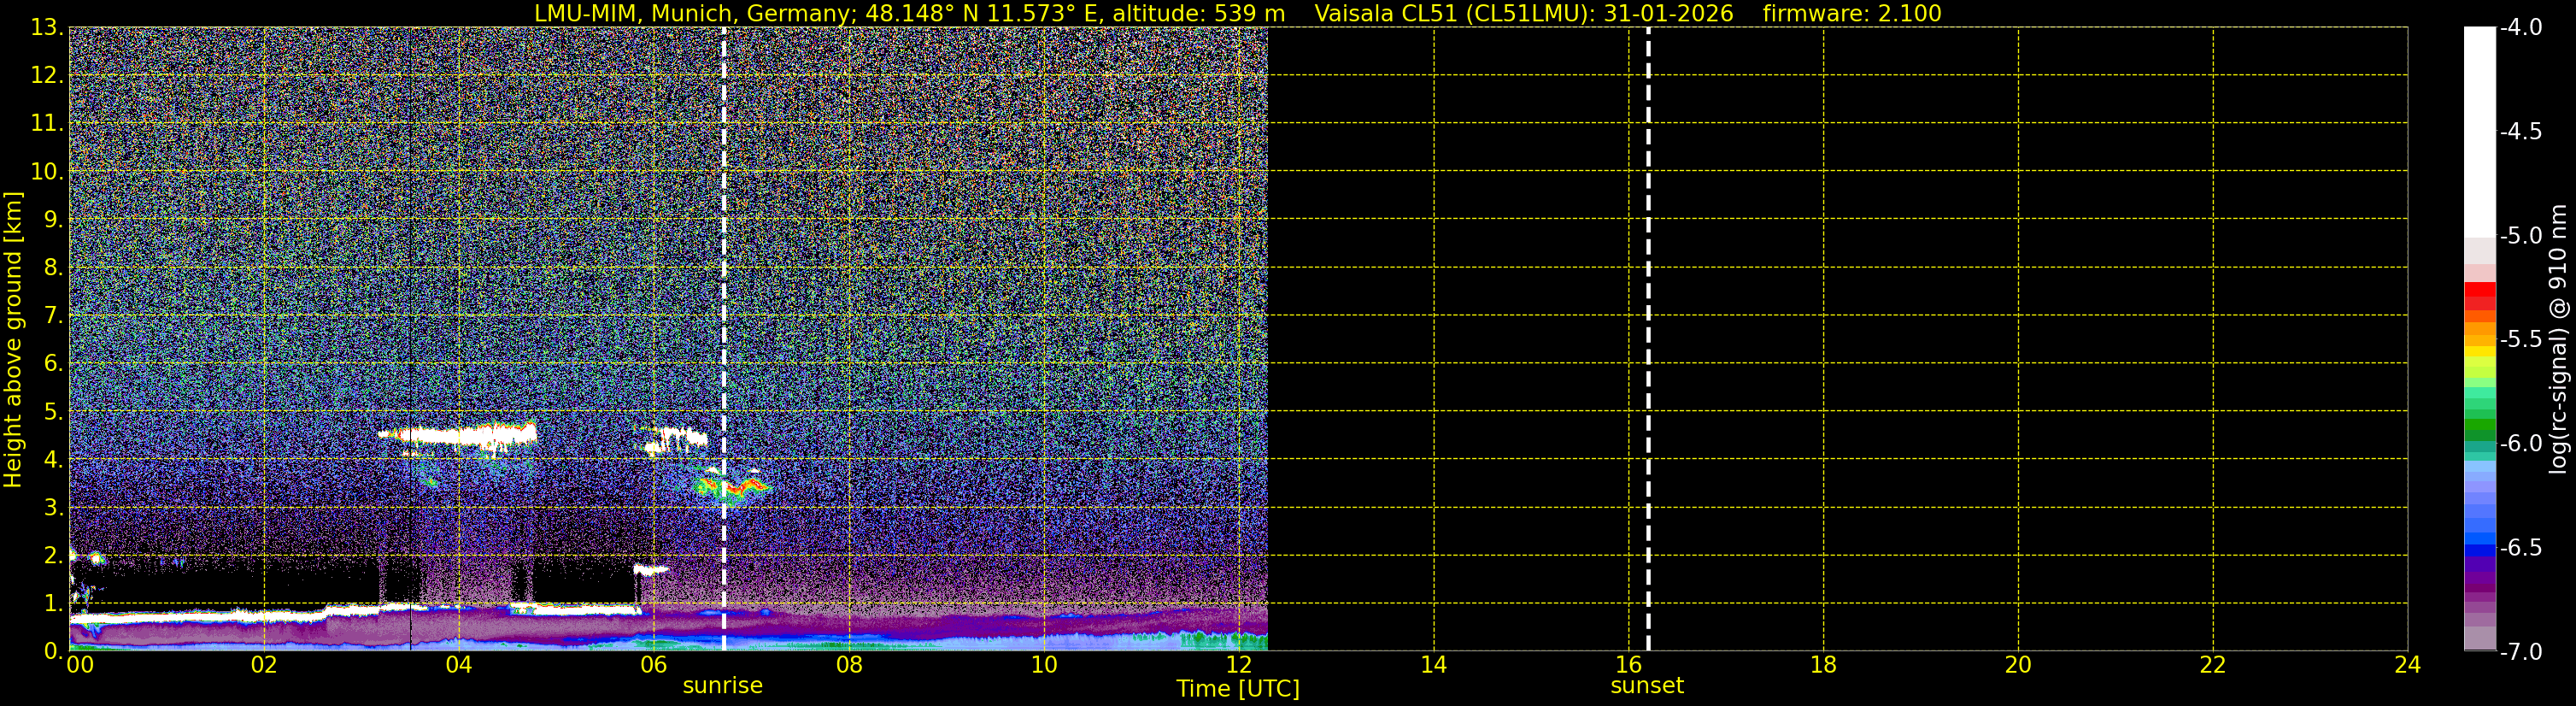Click the x-axis tick label '16'
Image resolution: width=2576 pixels, height=706 pixels.
coord(1628,665)
